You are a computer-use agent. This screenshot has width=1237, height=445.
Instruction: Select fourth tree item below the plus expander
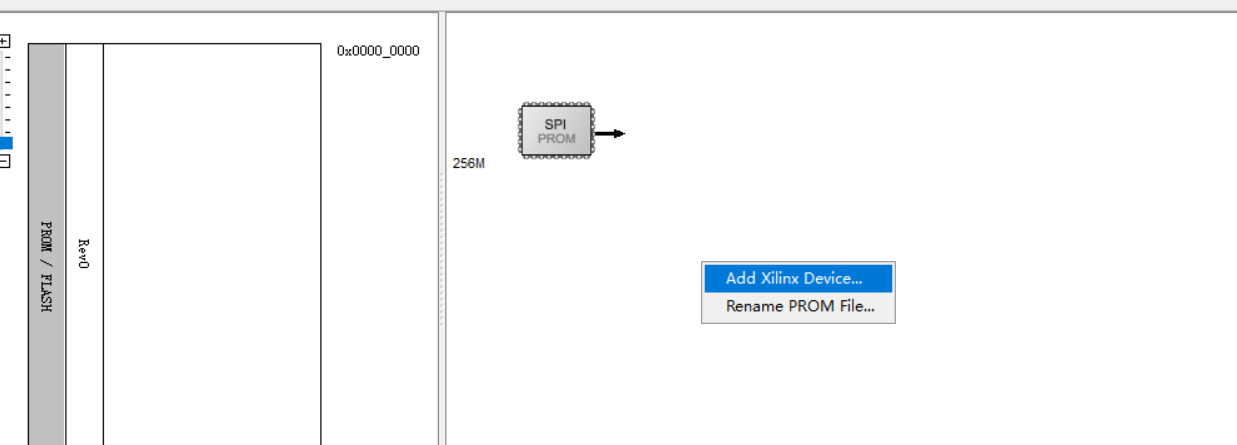(x=7, y=94)
